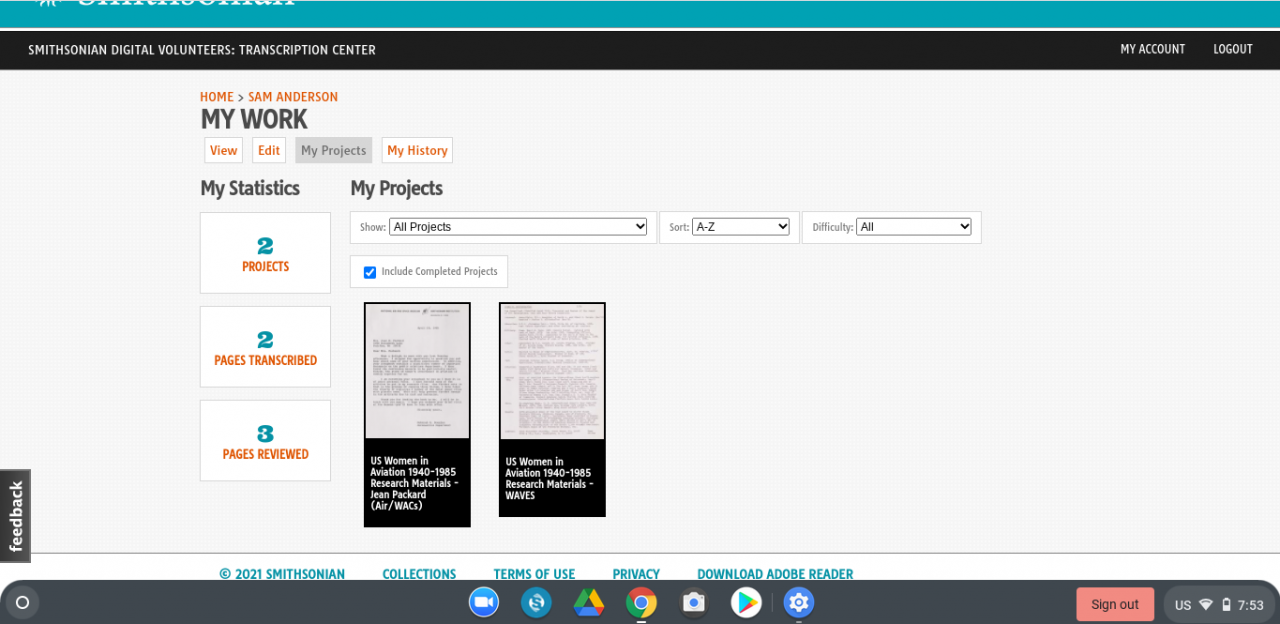Open My Account in the top bar
1280x624 pixels.
[x=1152, y=49]
